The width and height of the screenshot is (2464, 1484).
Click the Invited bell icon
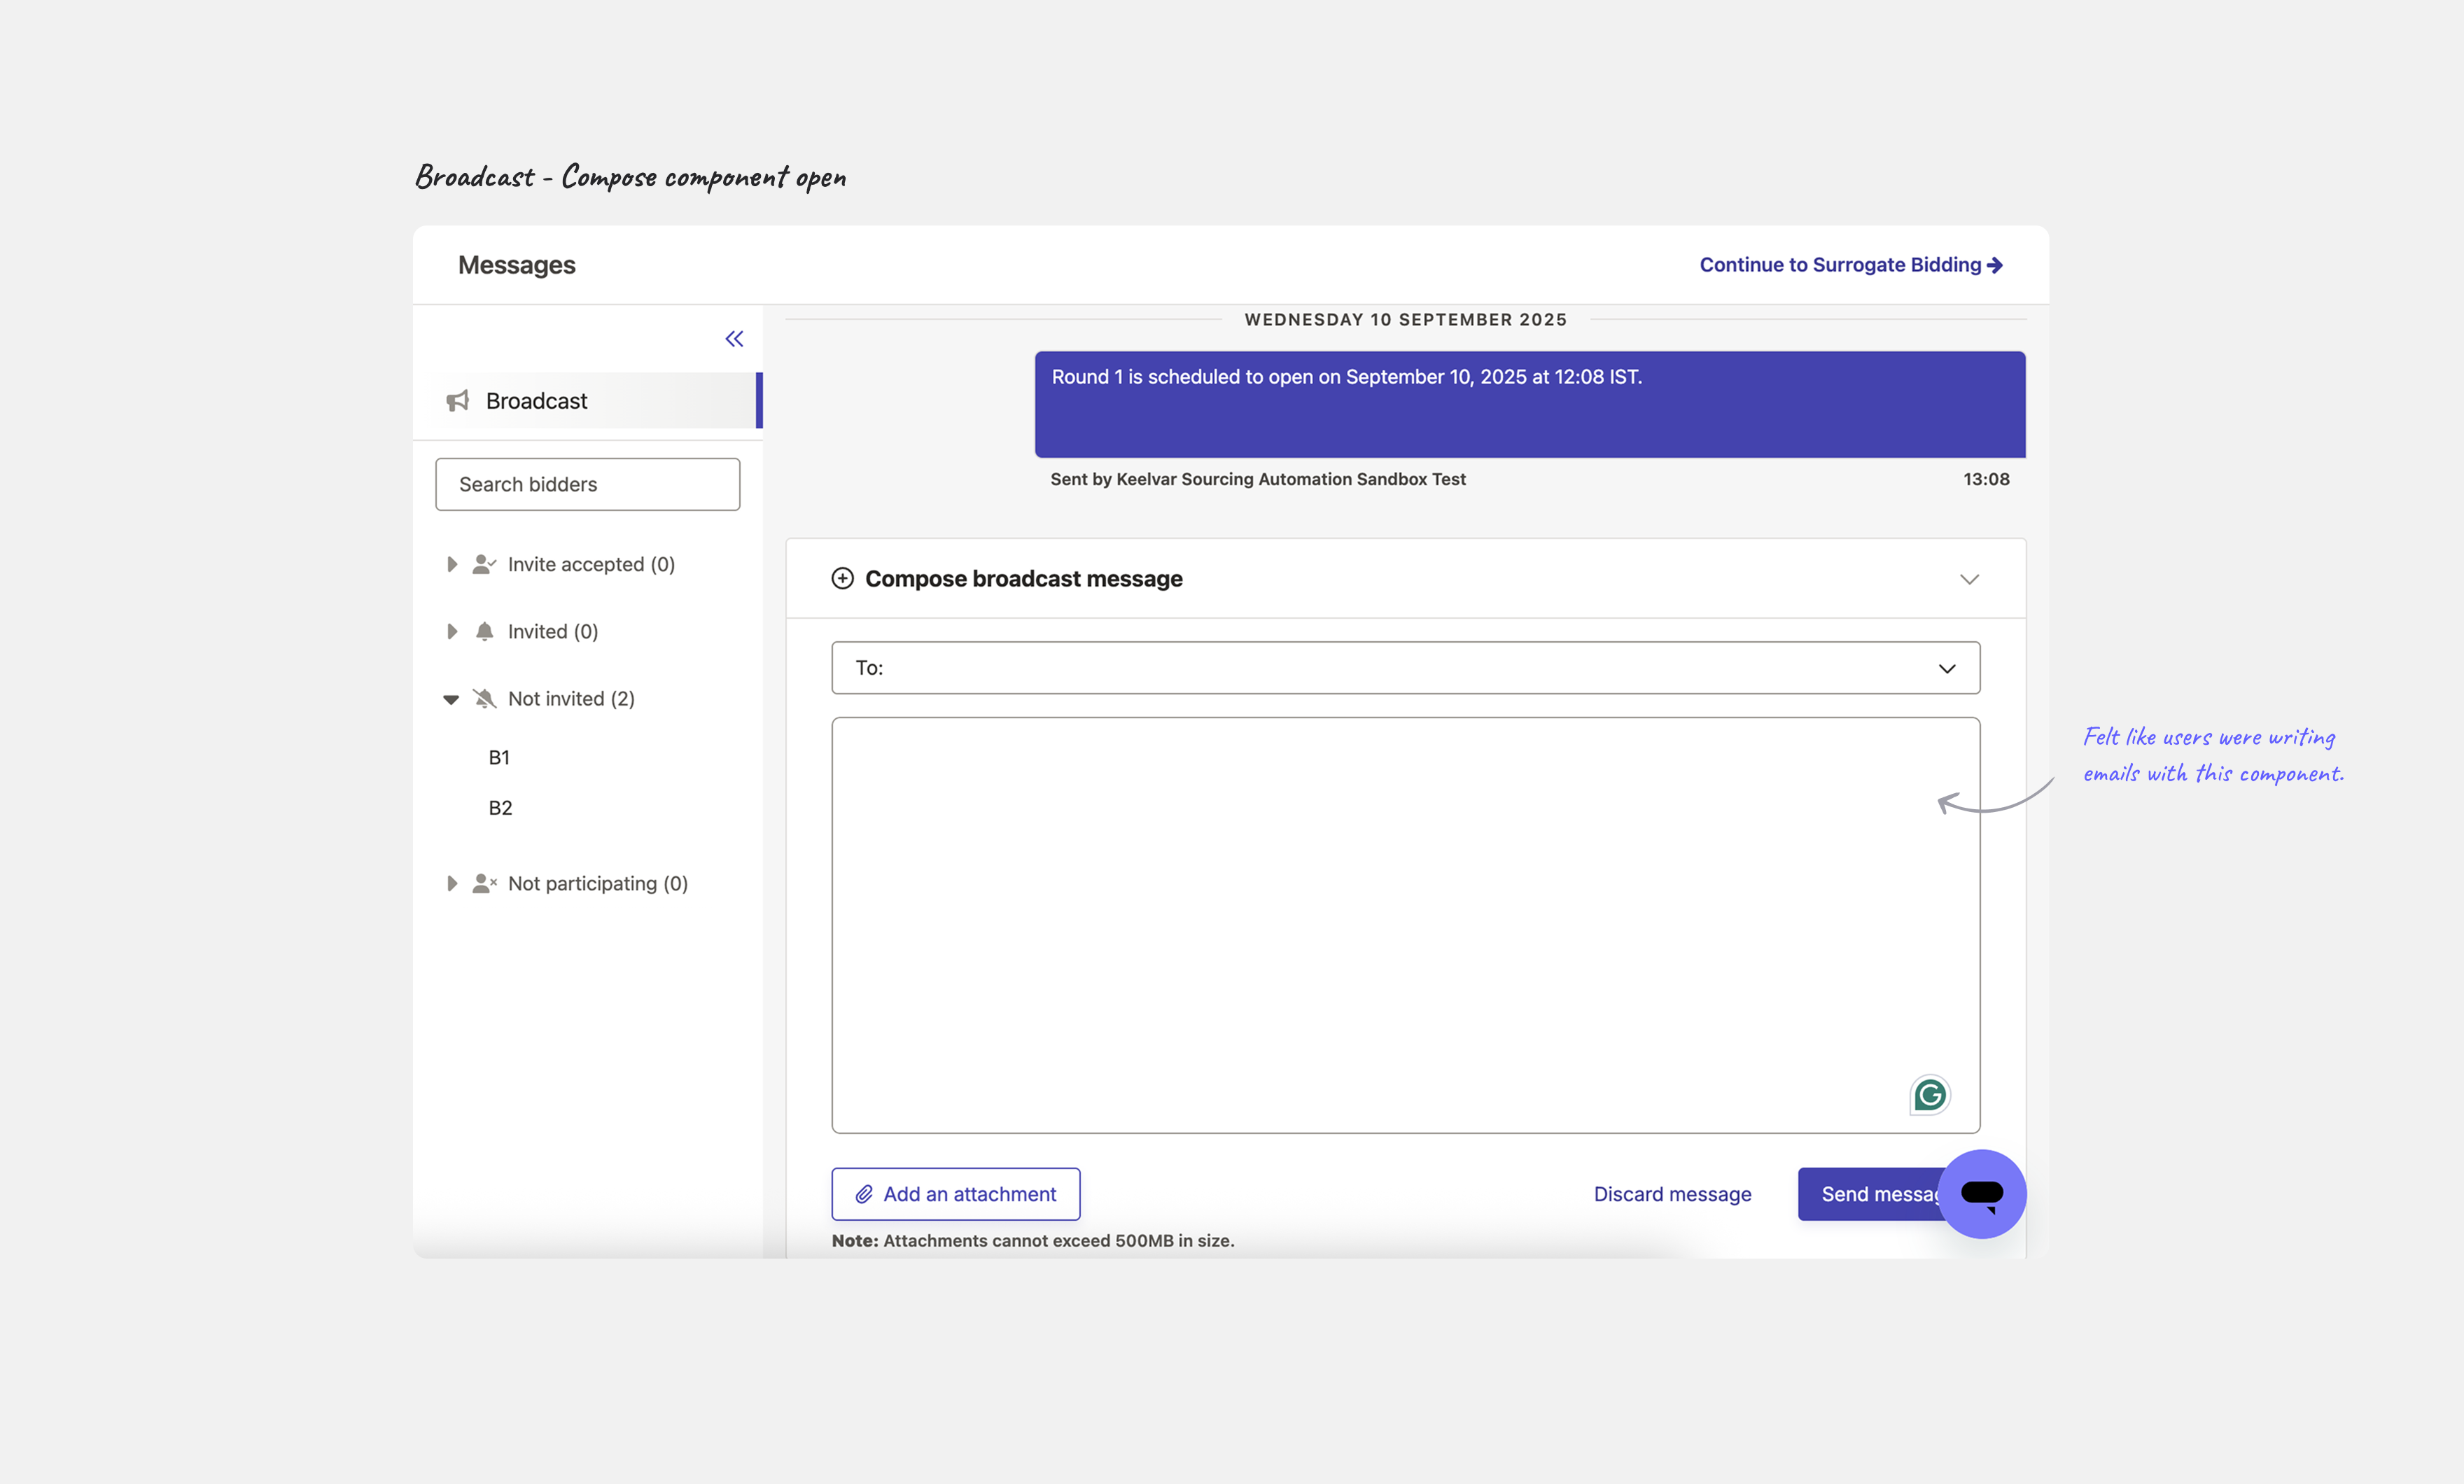coord(484,631)
